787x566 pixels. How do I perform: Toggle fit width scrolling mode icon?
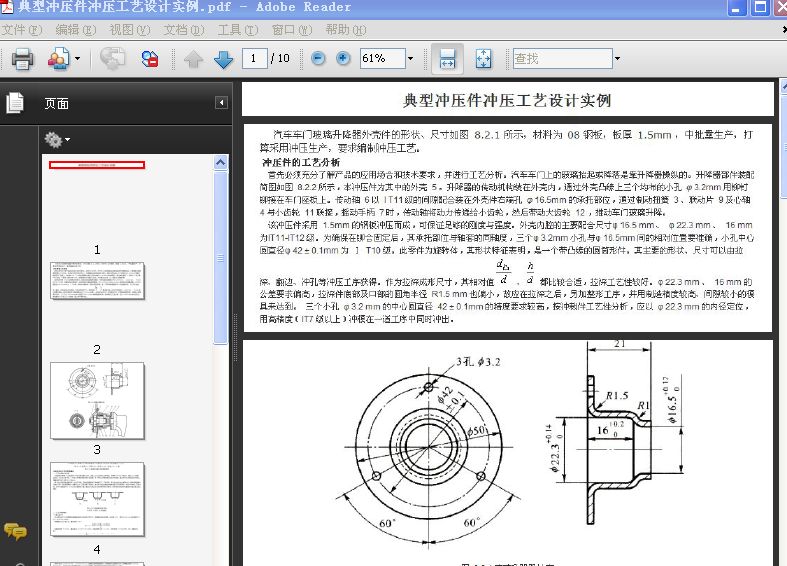pyautogui.click(x=447, y=59)
